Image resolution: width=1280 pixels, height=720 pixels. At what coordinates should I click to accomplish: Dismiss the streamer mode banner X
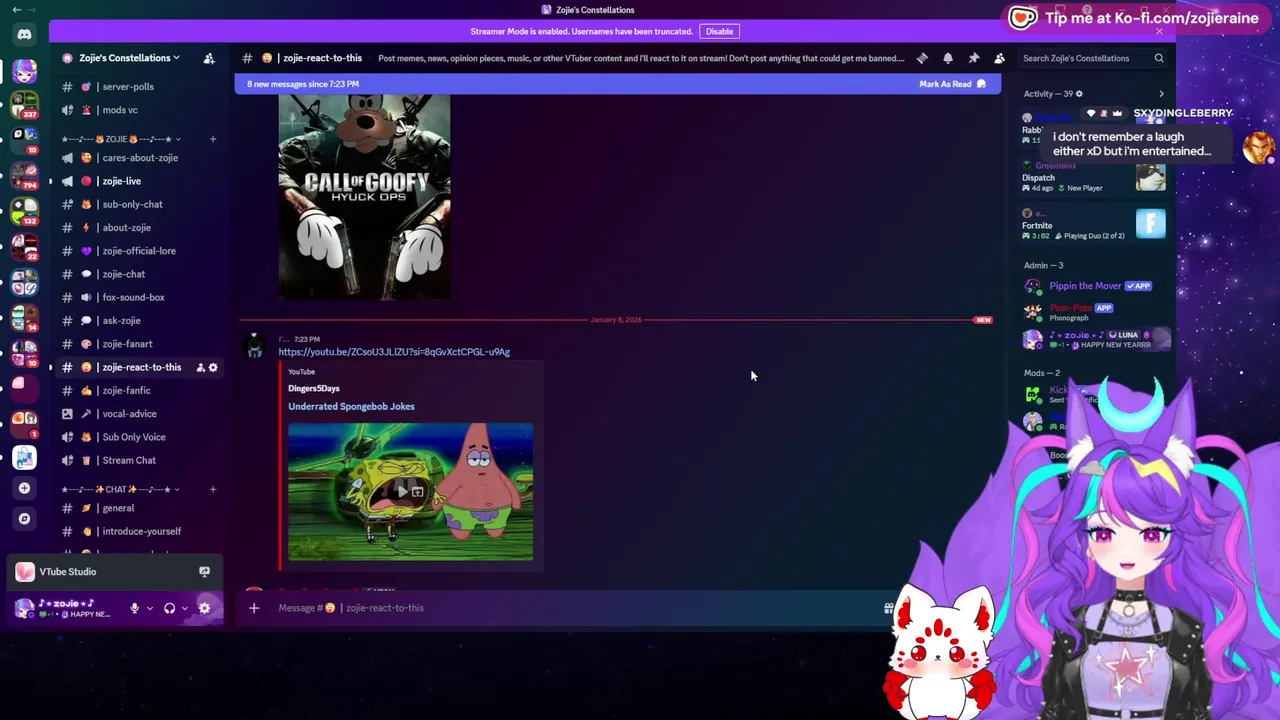(1159, 31)
